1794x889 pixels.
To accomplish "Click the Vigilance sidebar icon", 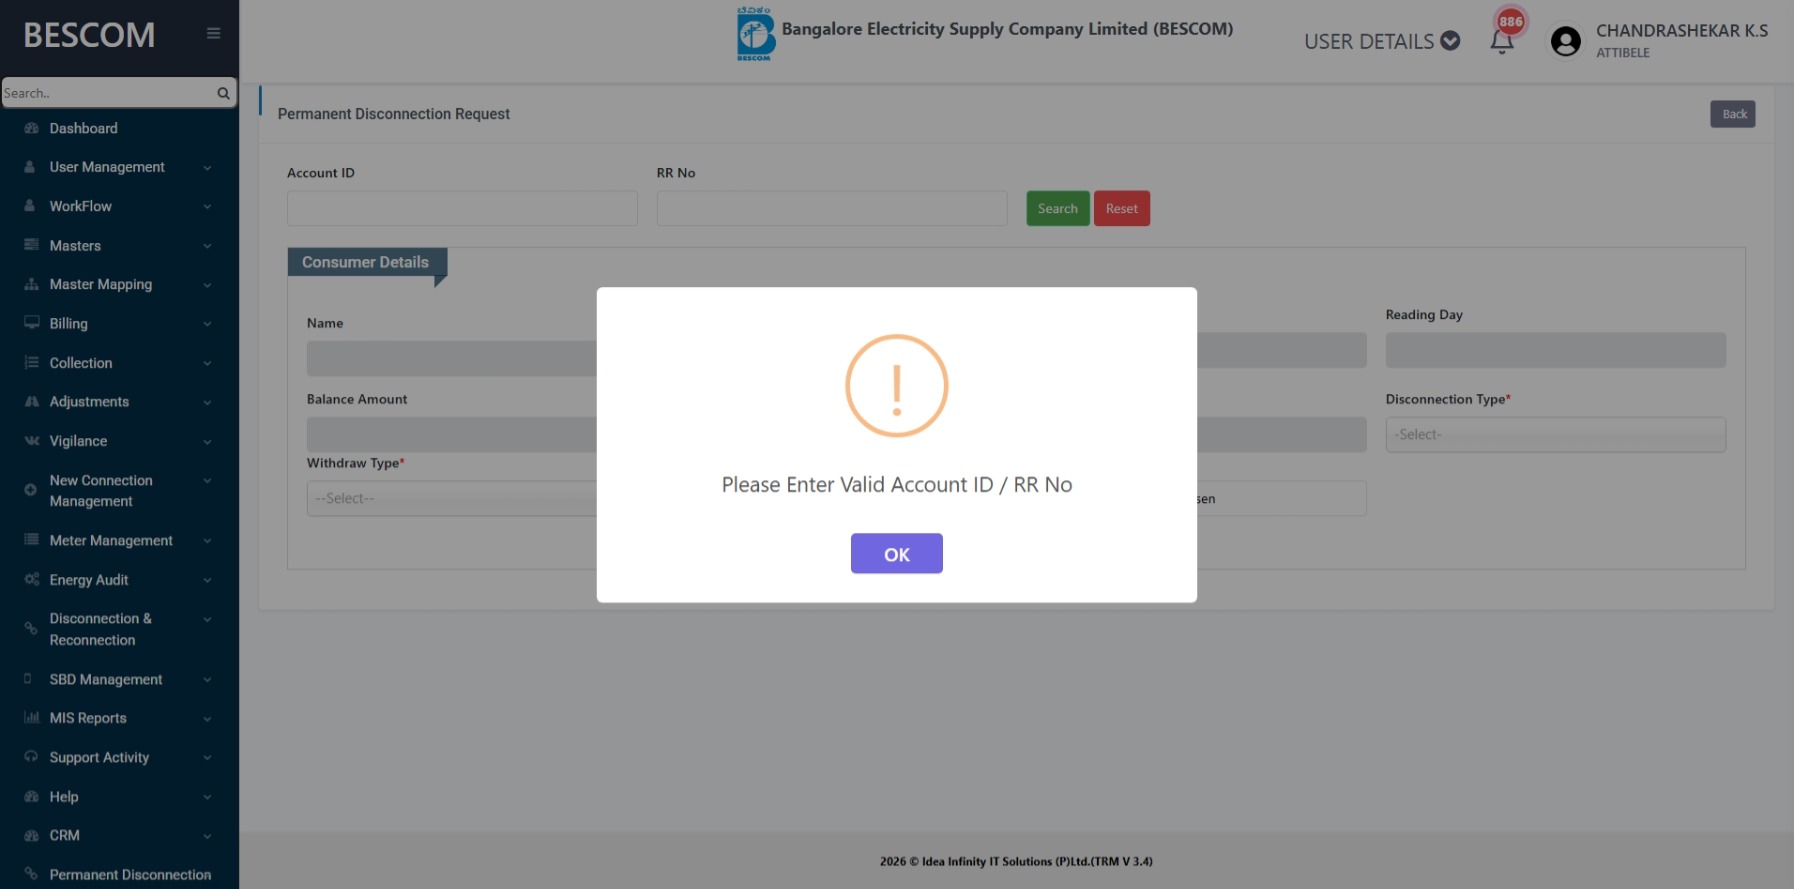I will pyautogui.click(x=31, y=440).
